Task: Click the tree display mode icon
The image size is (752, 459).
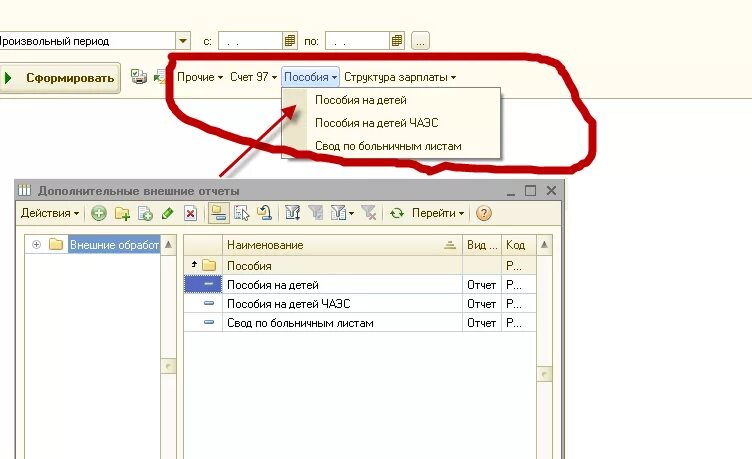Action: [x=242, y=213]
